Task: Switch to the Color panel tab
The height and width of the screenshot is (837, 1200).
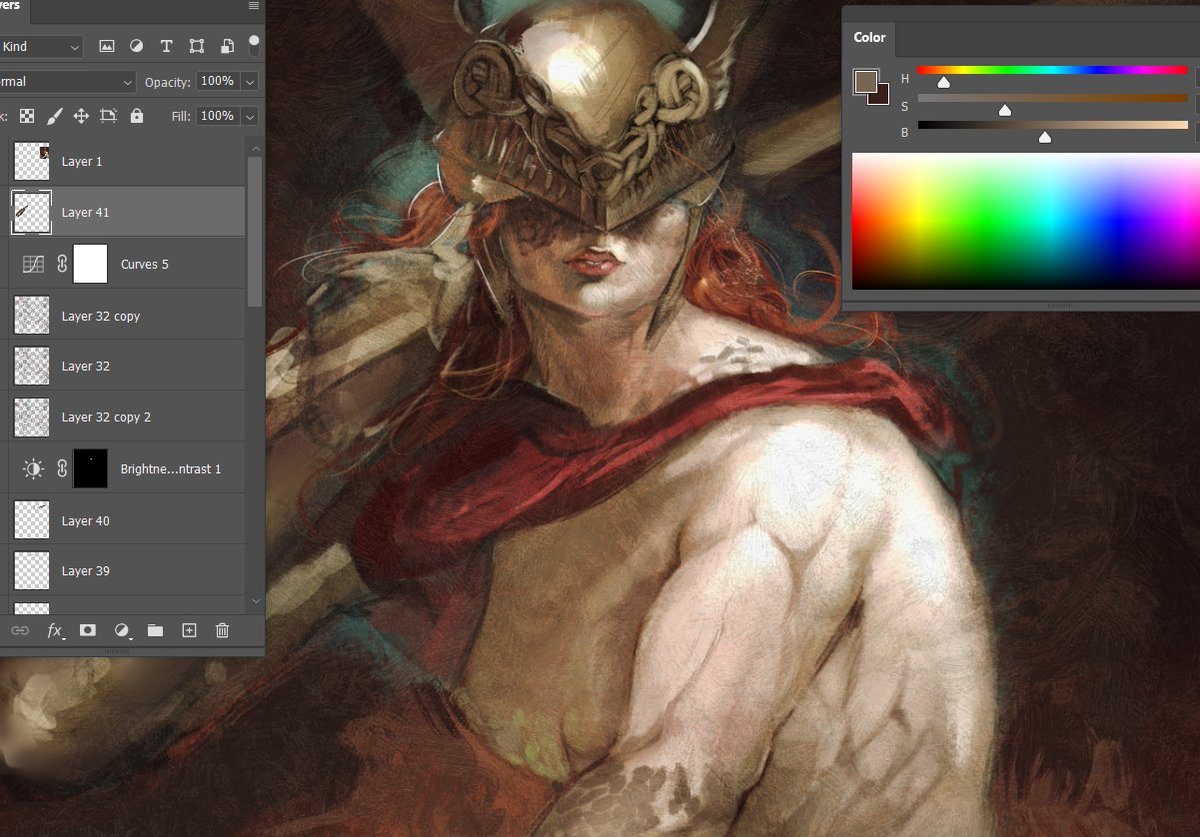Action: [869, 37]
